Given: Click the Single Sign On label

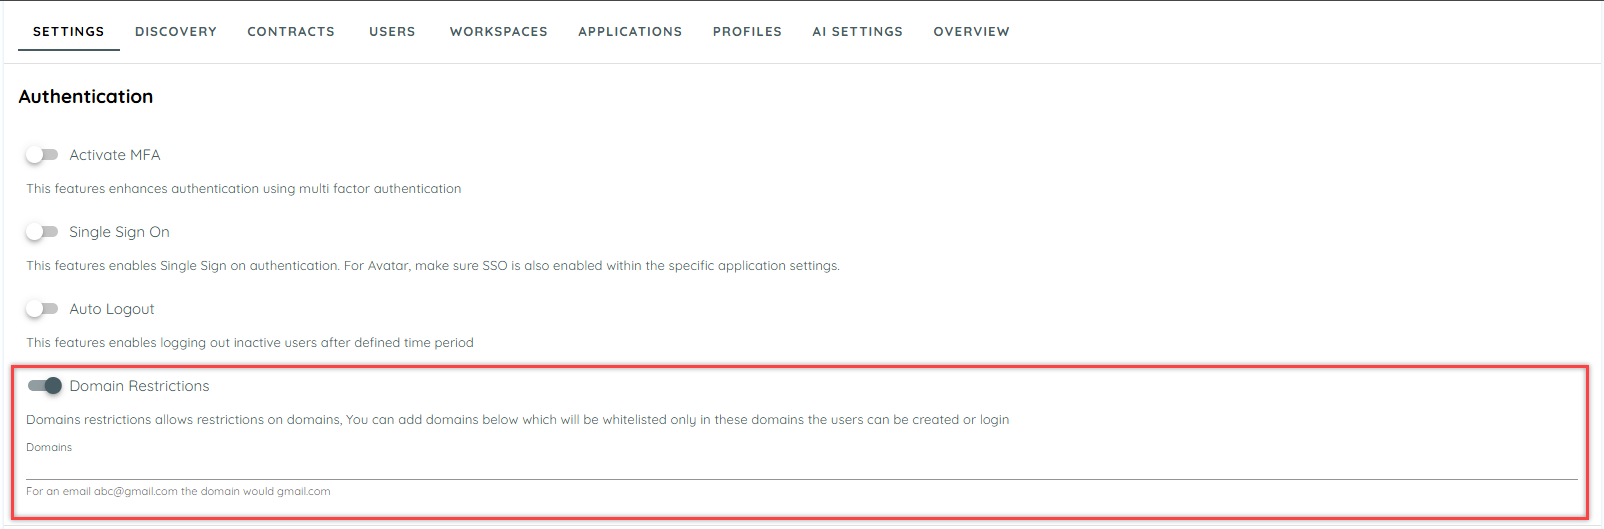Looking at the screenshot, I should pos(119,232).
